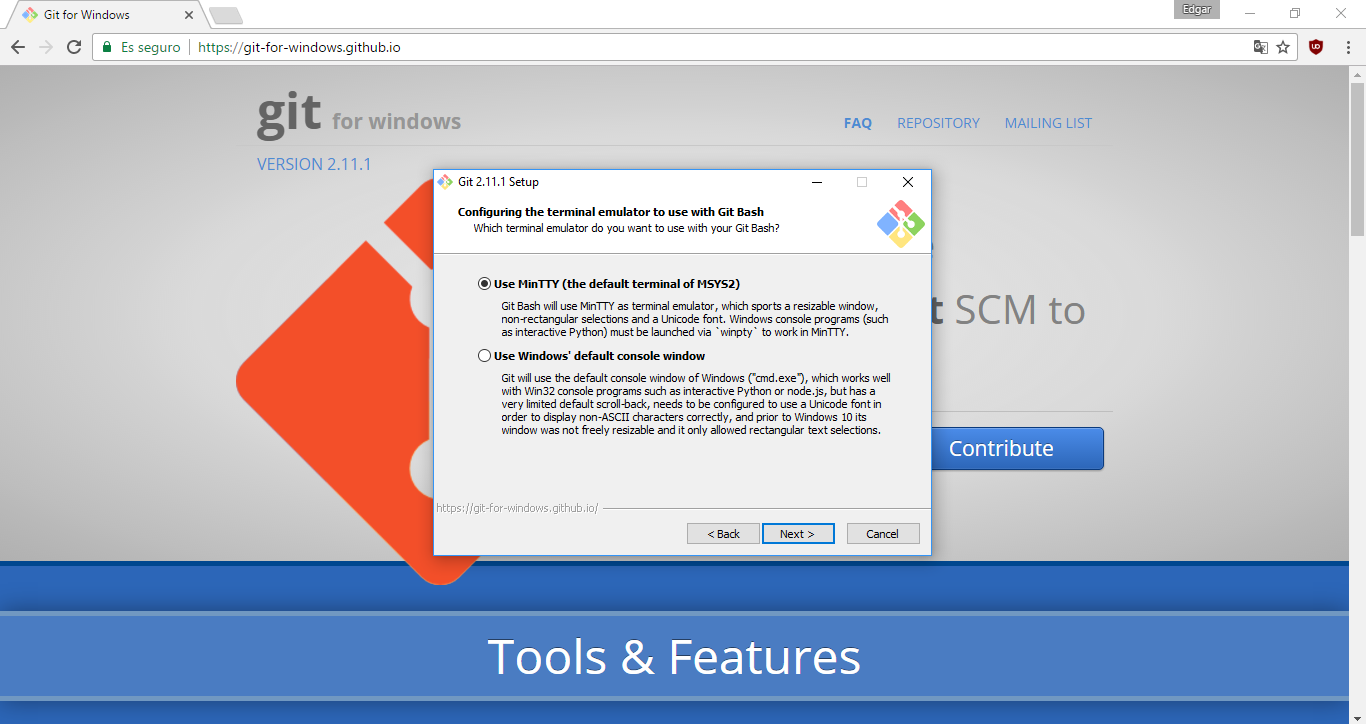Click the Git icon in setup title bar
The height and width of the screenshot is (724, 1366).
click(x=446, y=182)
